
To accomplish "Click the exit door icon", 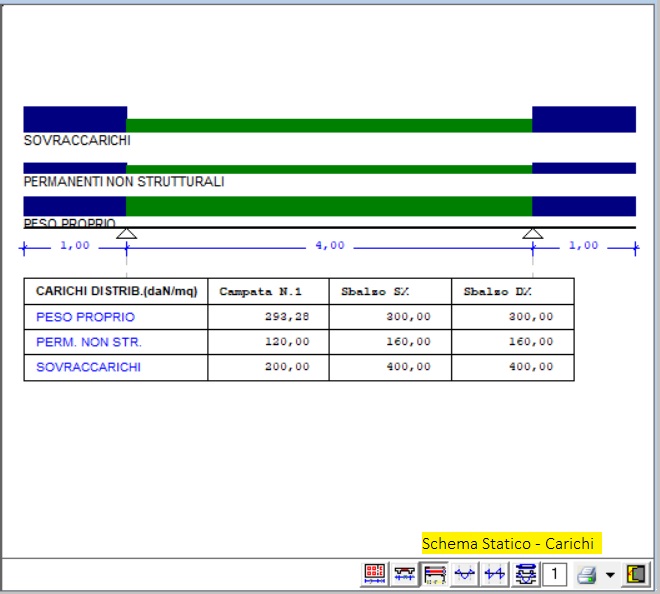I will tap(636, 574).
